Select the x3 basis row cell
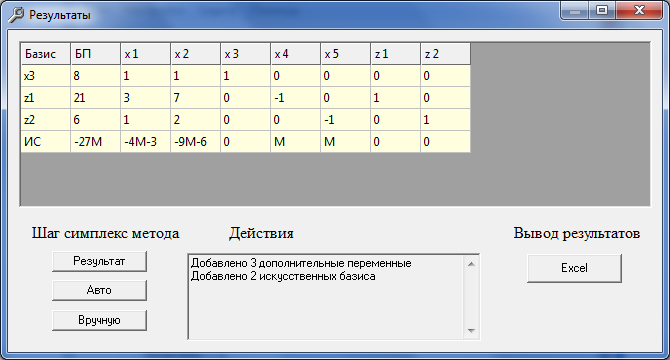 46,76
